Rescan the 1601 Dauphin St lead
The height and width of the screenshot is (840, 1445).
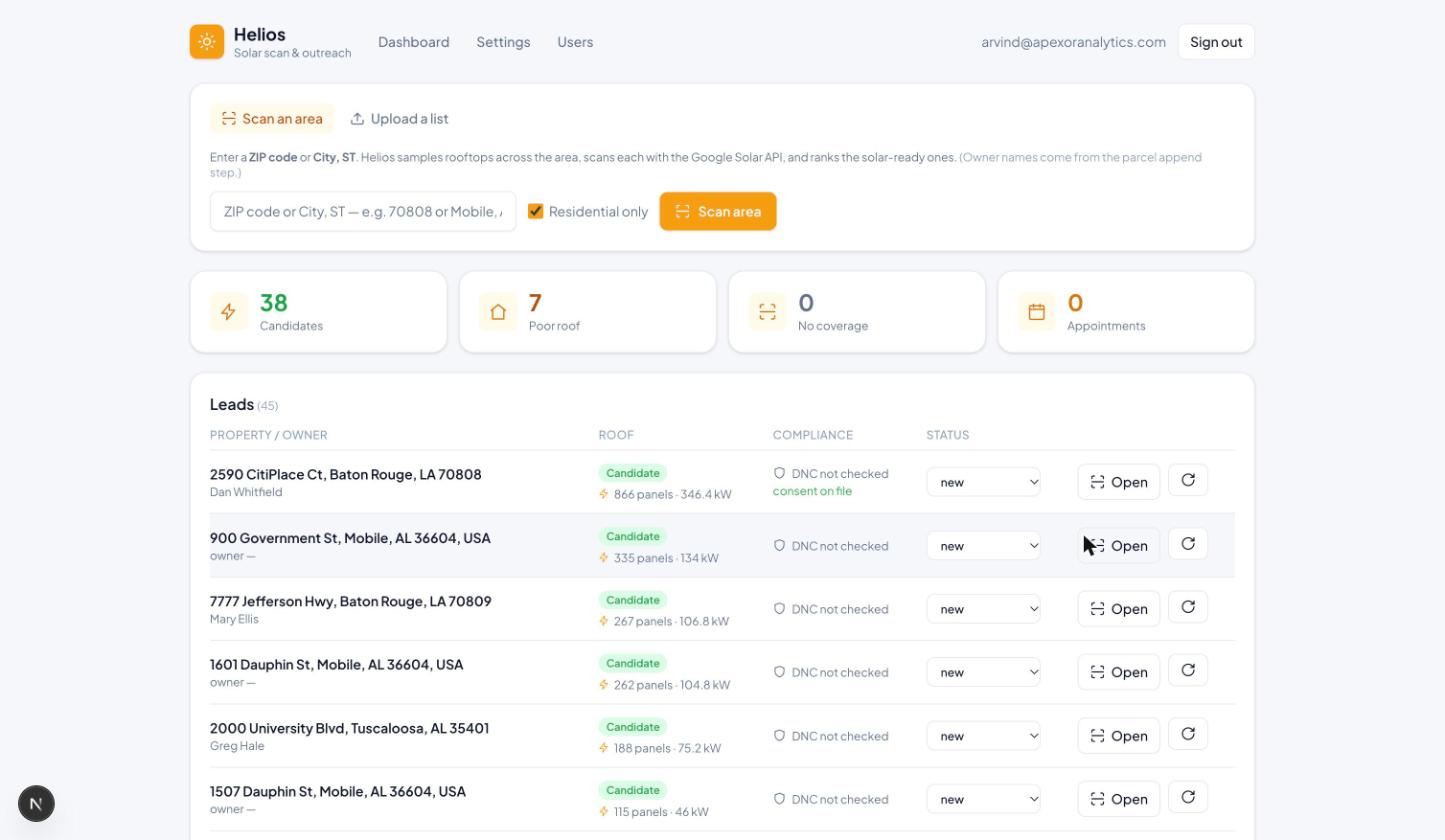pos(1188,671)
